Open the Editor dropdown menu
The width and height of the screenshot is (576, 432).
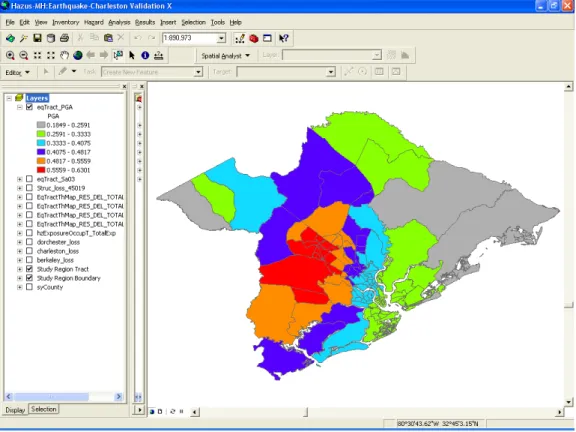17,73
